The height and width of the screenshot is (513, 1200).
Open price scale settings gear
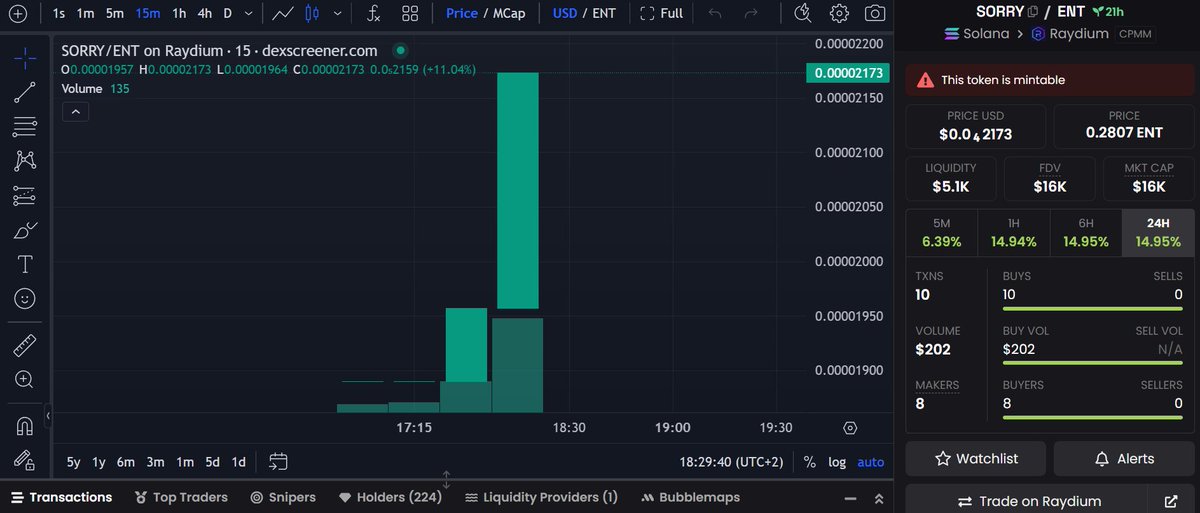(x=850, y=427)
